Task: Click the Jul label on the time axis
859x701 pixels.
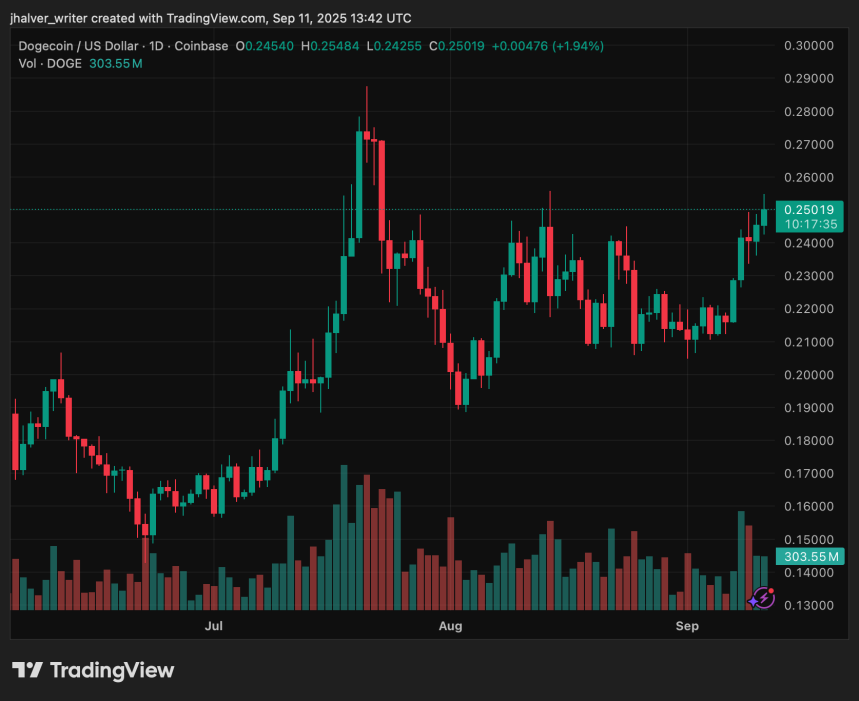Action: click(x=213, y=626)
